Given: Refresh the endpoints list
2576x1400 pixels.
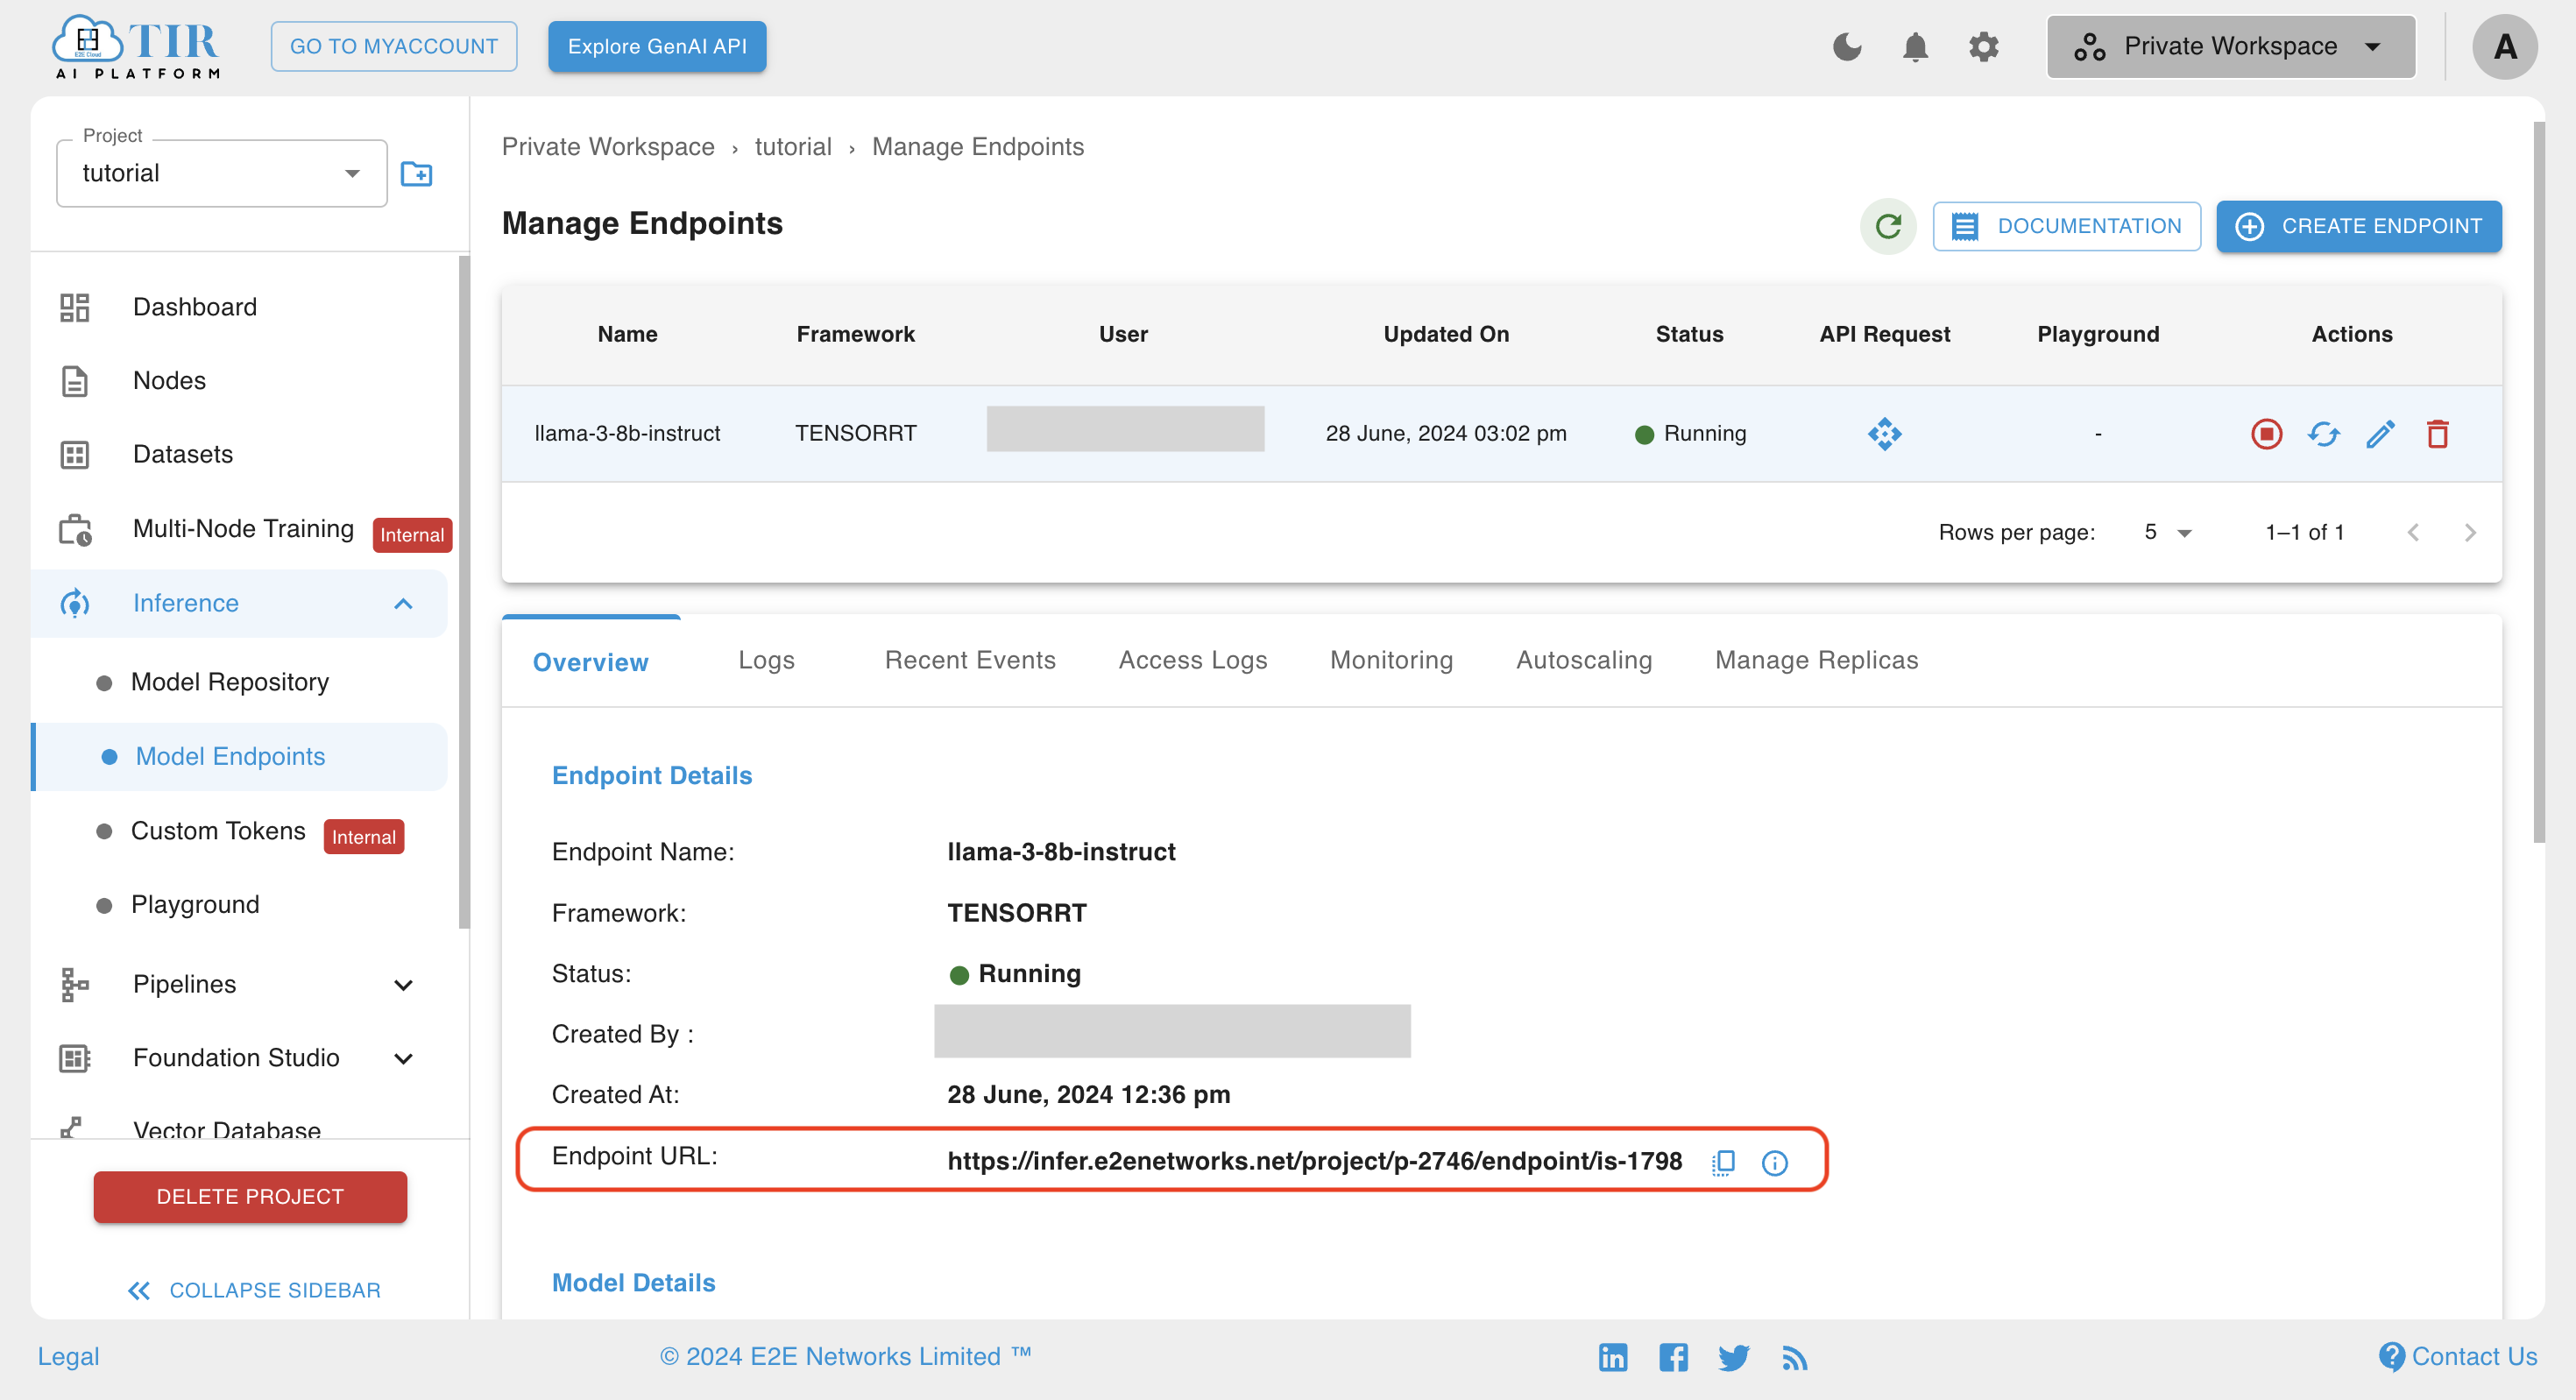Looking at the screenshot, I should coord(1887,226).
